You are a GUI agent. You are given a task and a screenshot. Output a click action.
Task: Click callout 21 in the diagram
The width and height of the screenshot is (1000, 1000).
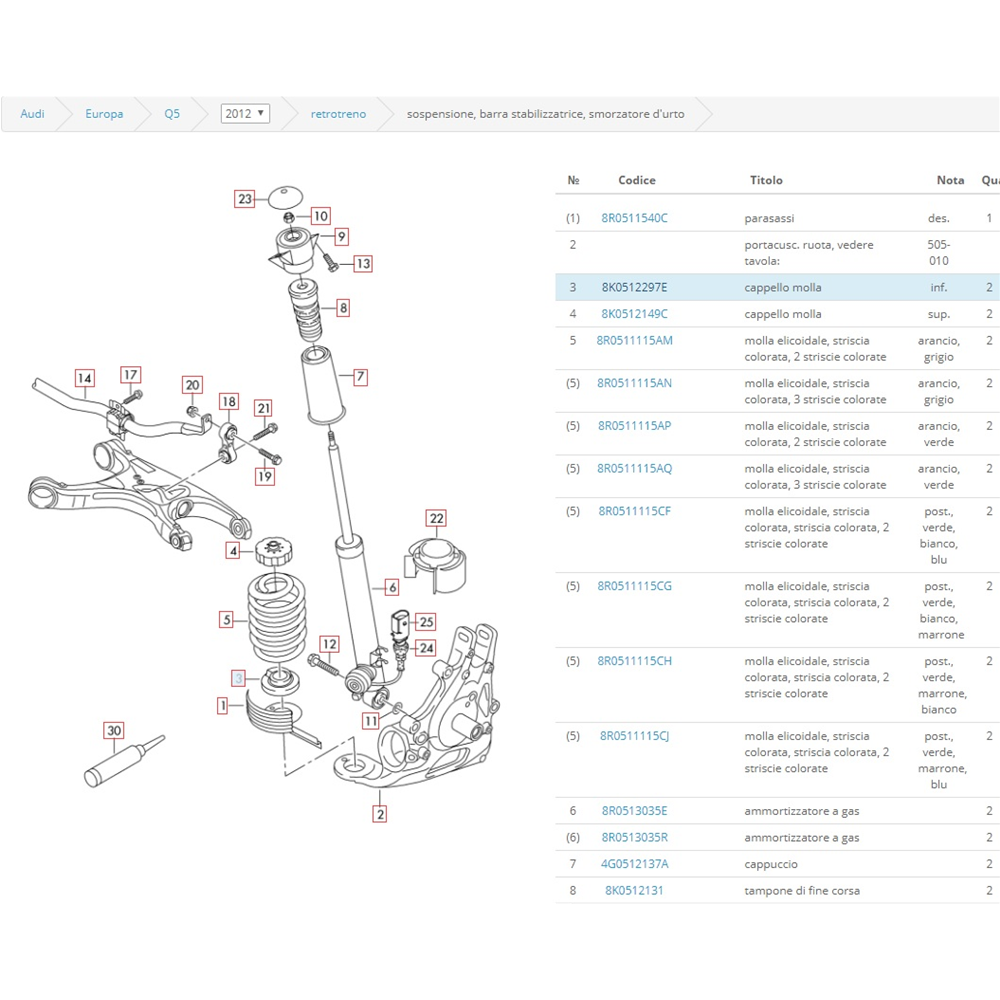tap(263, 408)
